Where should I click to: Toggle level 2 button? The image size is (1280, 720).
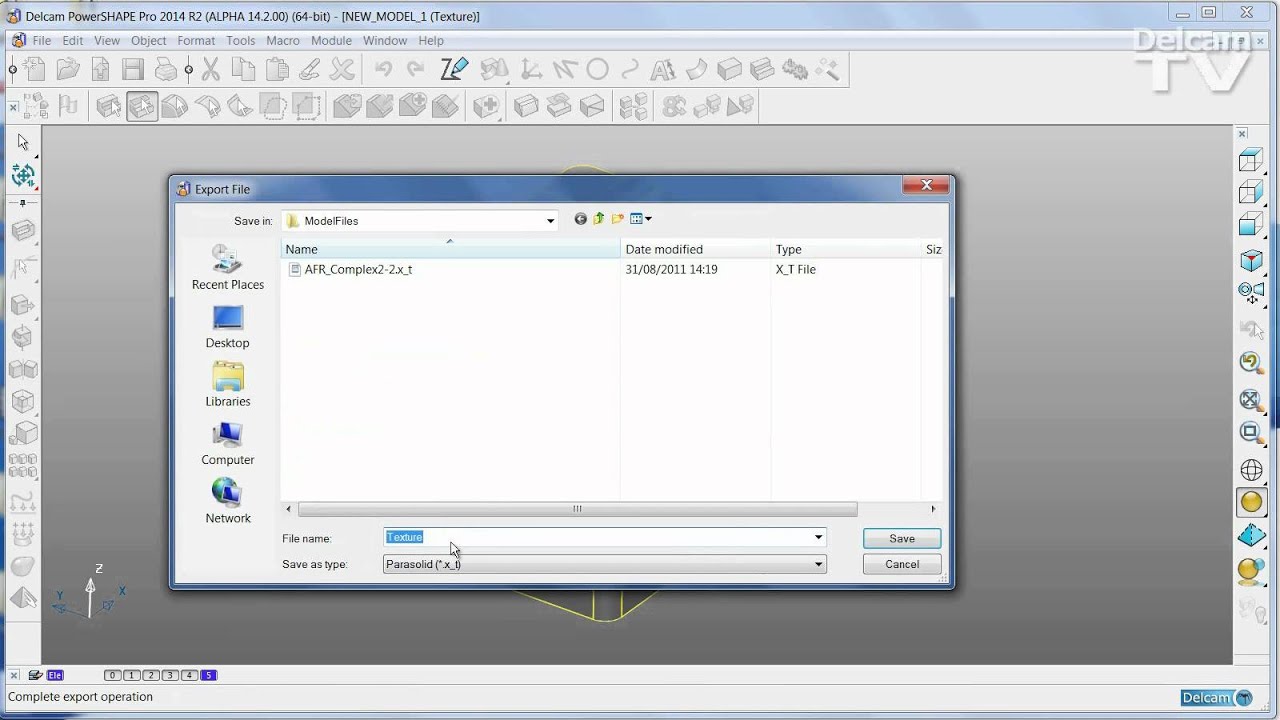click(150, 676)
